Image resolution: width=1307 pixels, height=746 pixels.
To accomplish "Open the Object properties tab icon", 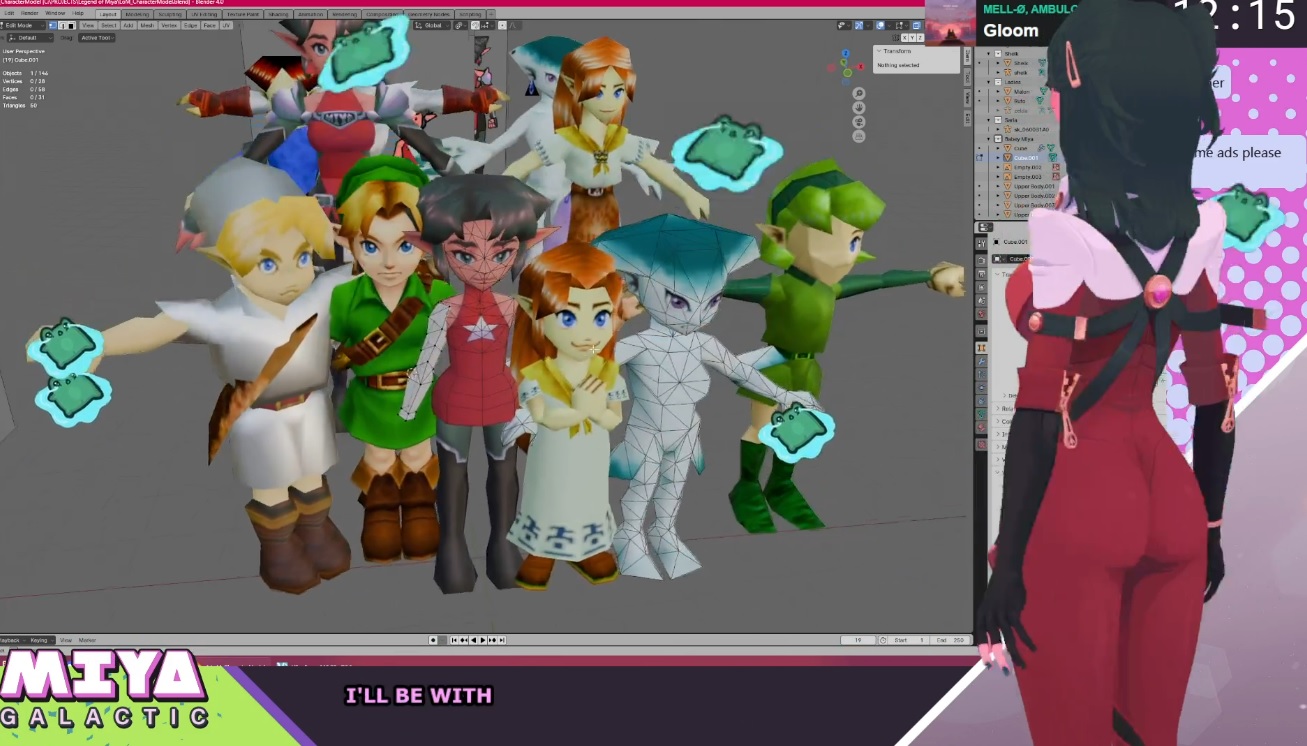I will tap(982, 348).
